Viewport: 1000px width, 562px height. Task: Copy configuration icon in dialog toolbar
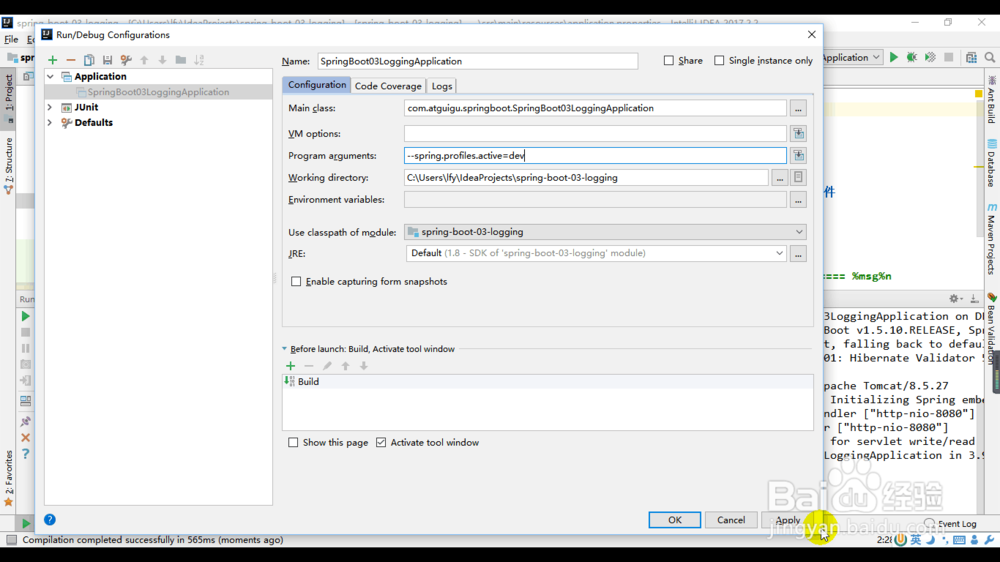tap(89, 60)
